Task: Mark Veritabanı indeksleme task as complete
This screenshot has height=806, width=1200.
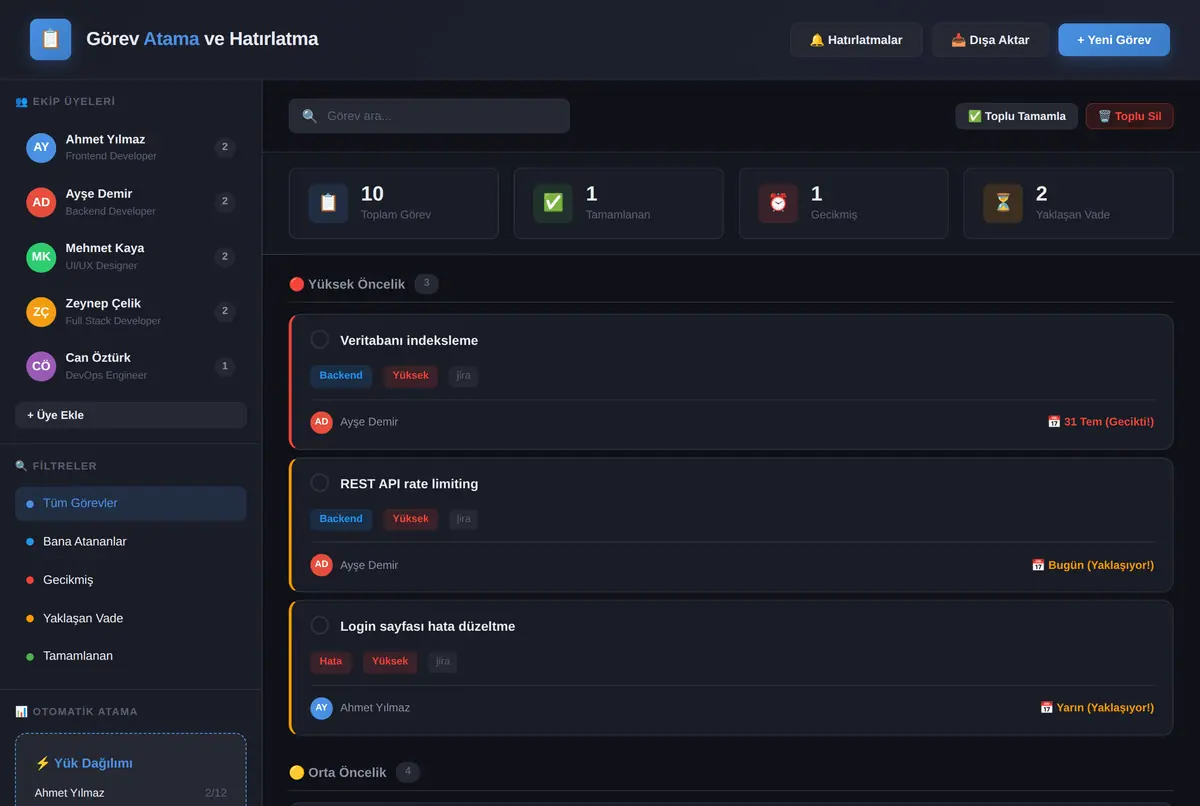Action: (x=320, y=340)
